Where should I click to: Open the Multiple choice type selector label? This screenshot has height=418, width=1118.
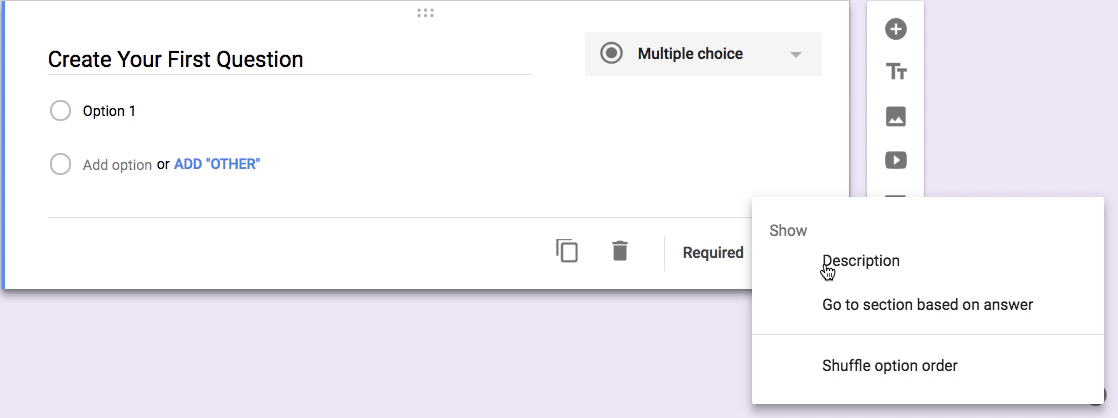coord(690,54)
